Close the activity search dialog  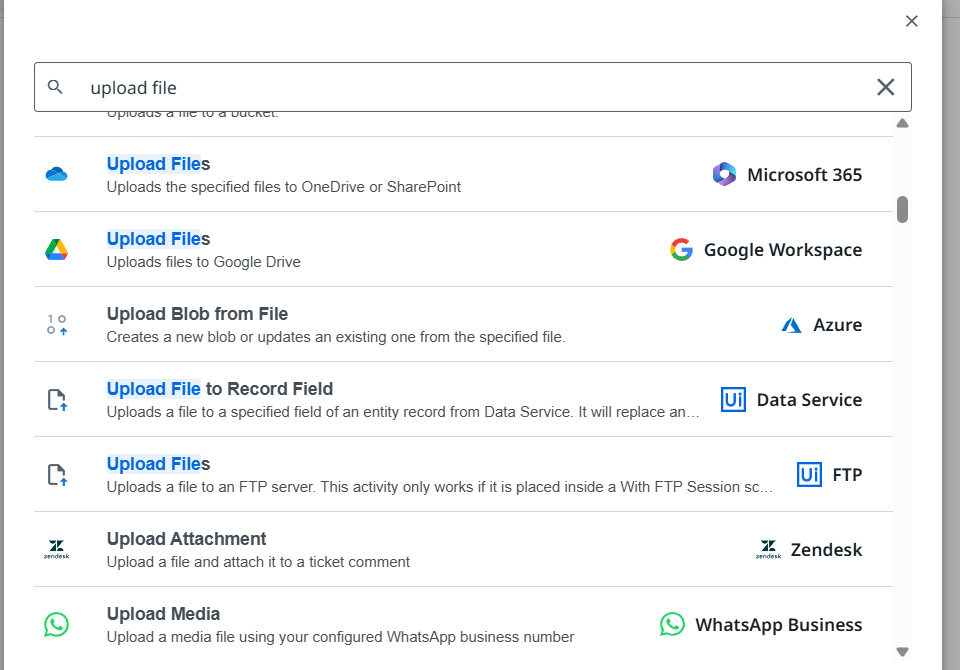point(911,21)
